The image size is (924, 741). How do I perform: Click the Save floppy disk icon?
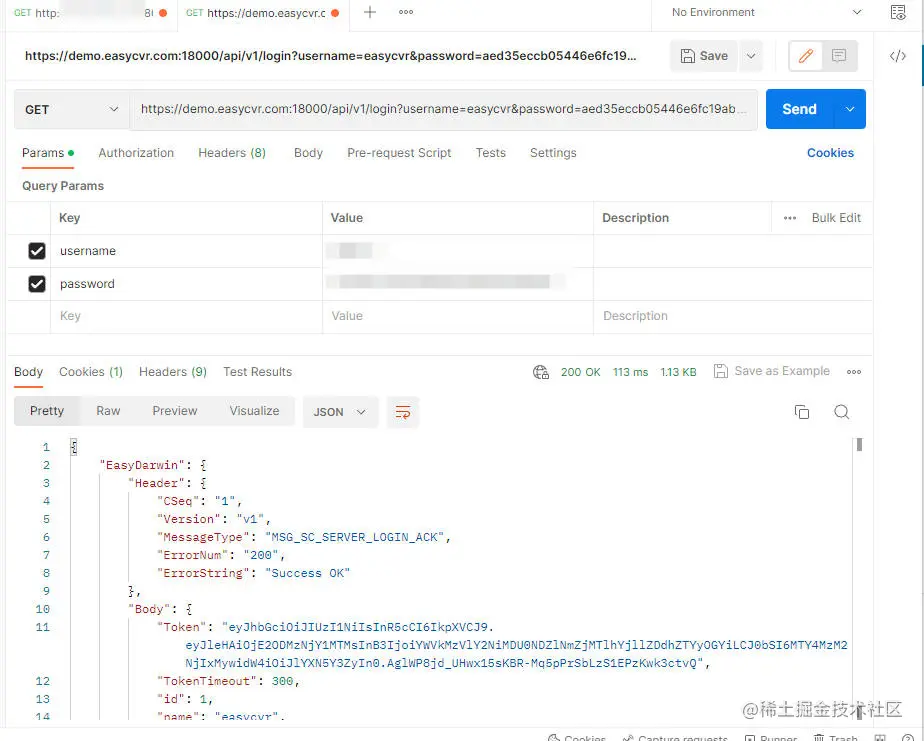(688, 56)
